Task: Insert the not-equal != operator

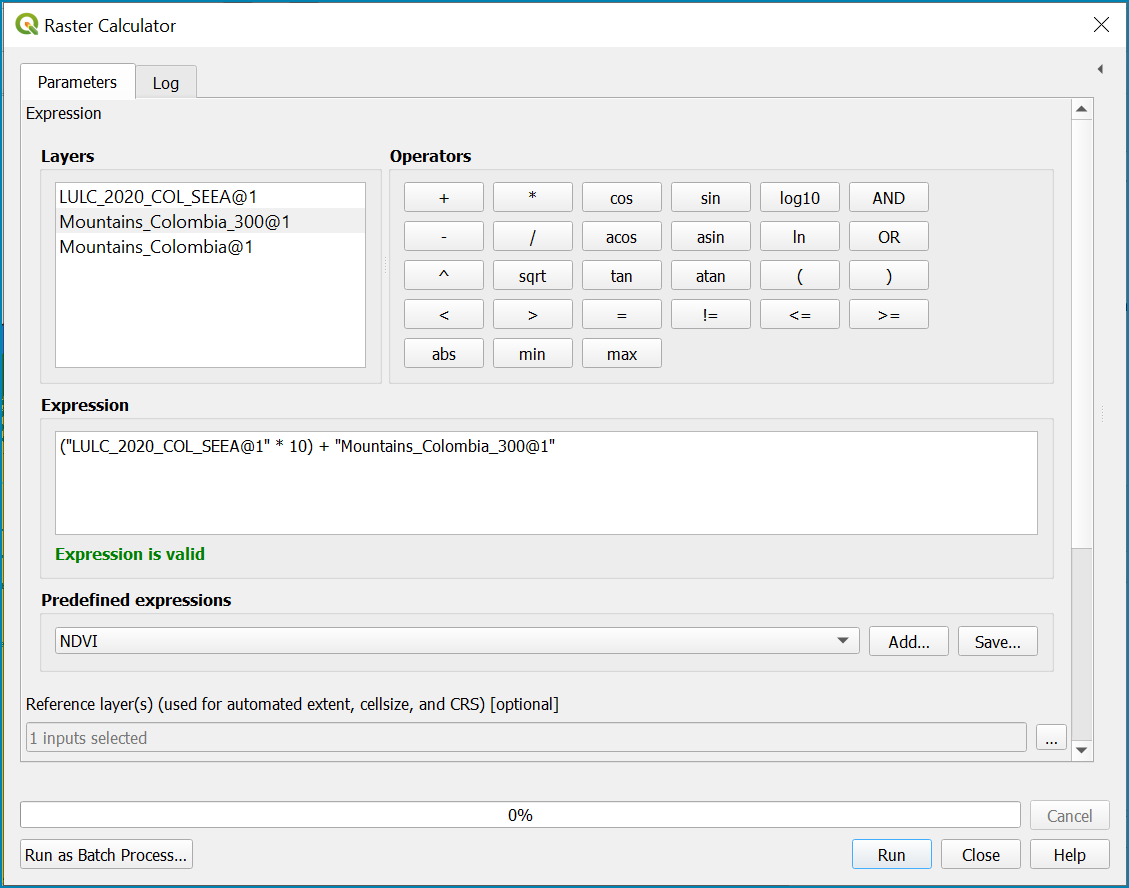Action: pyautogui.click(x=711, y=314)
